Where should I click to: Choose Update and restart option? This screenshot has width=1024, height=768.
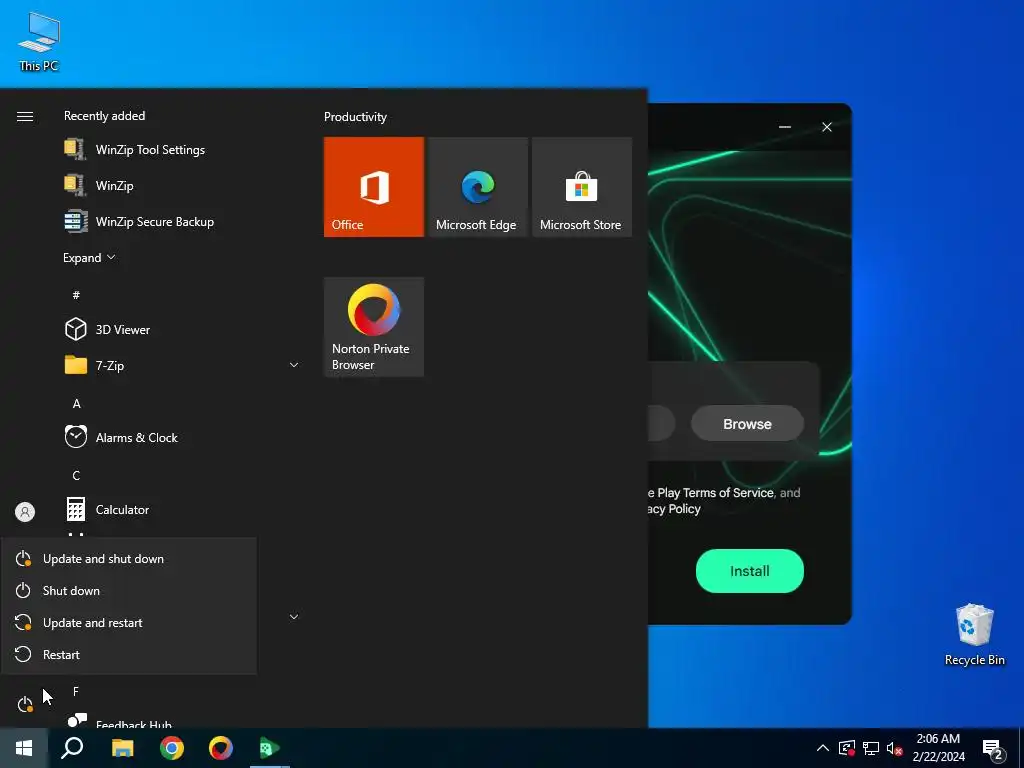(129, 622)
